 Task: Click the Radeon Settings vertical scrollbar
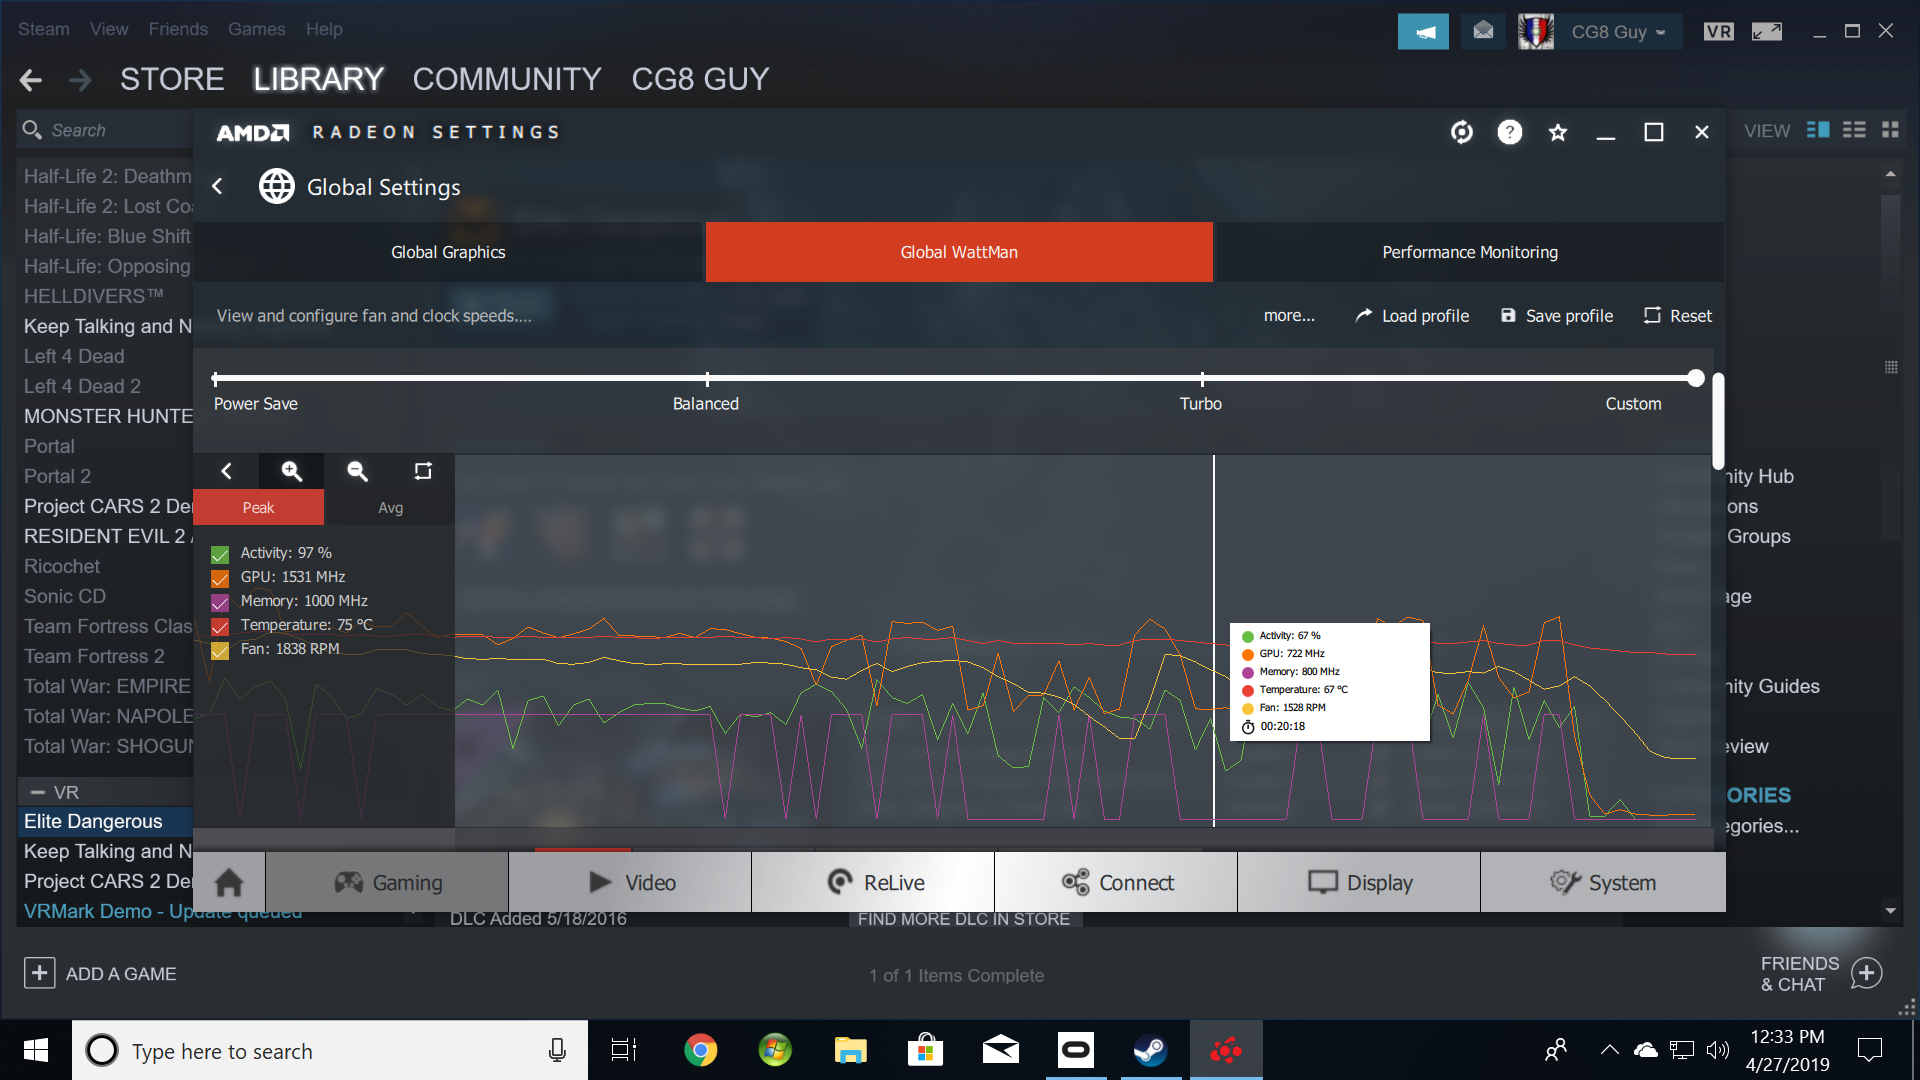click(1718, 420)
